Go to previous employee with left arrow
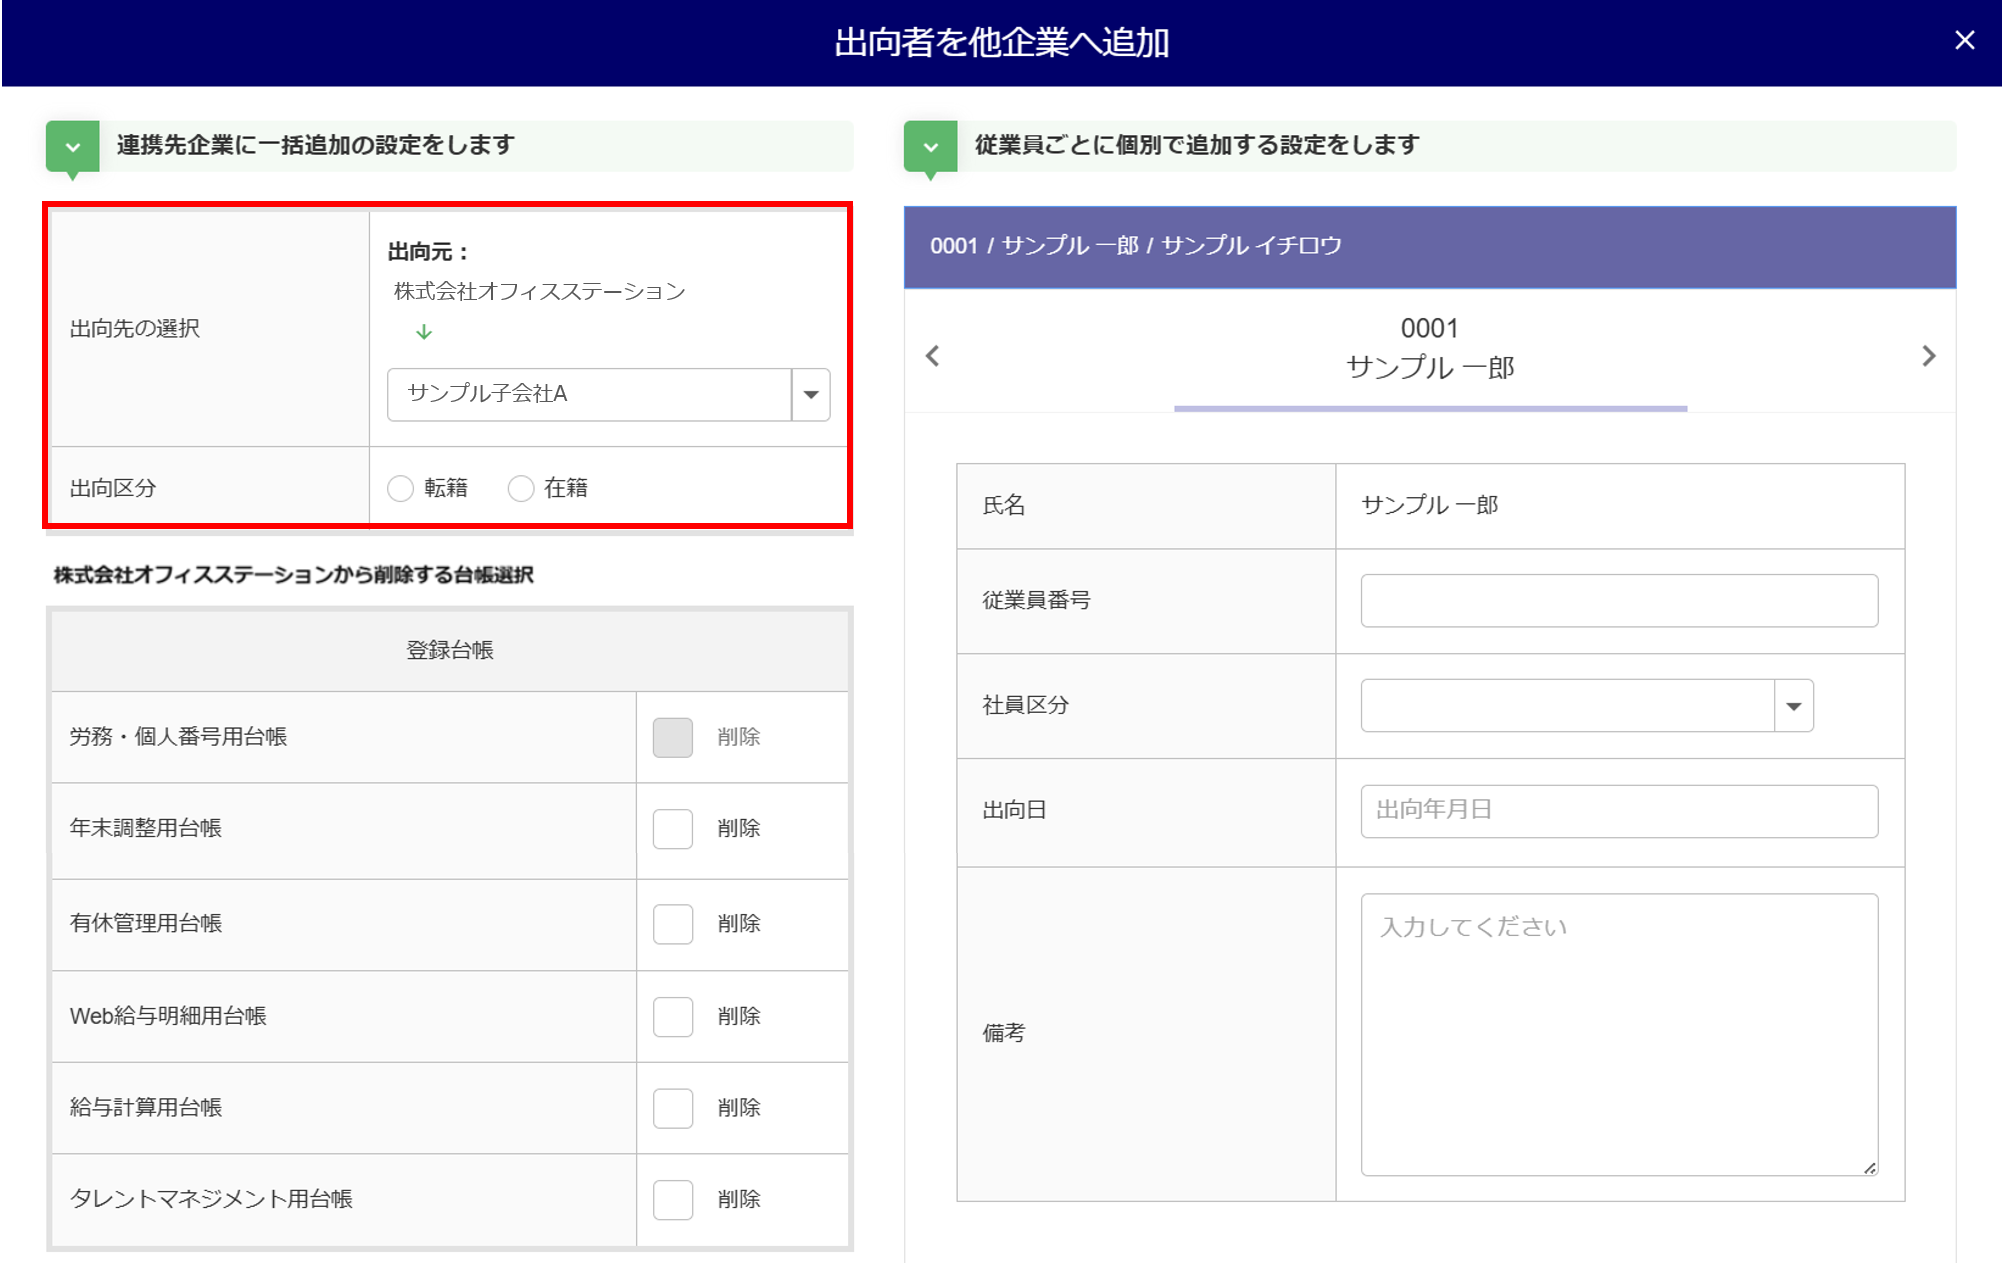2002x1263 pixels. [932, 356]
